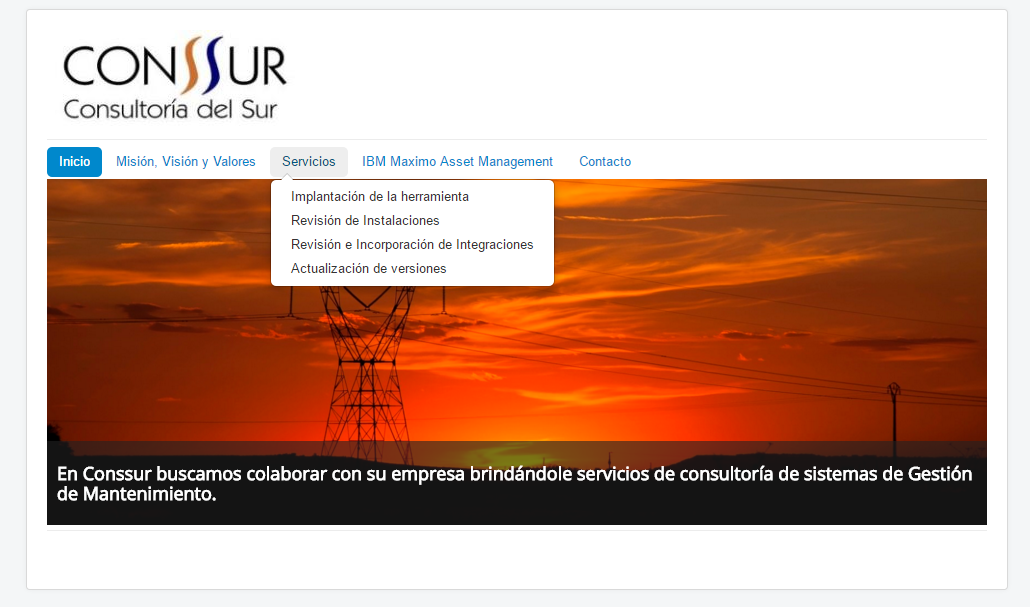
Task: Open IBM Maximo Asset Management page
Action: click(x=457, y=162)
